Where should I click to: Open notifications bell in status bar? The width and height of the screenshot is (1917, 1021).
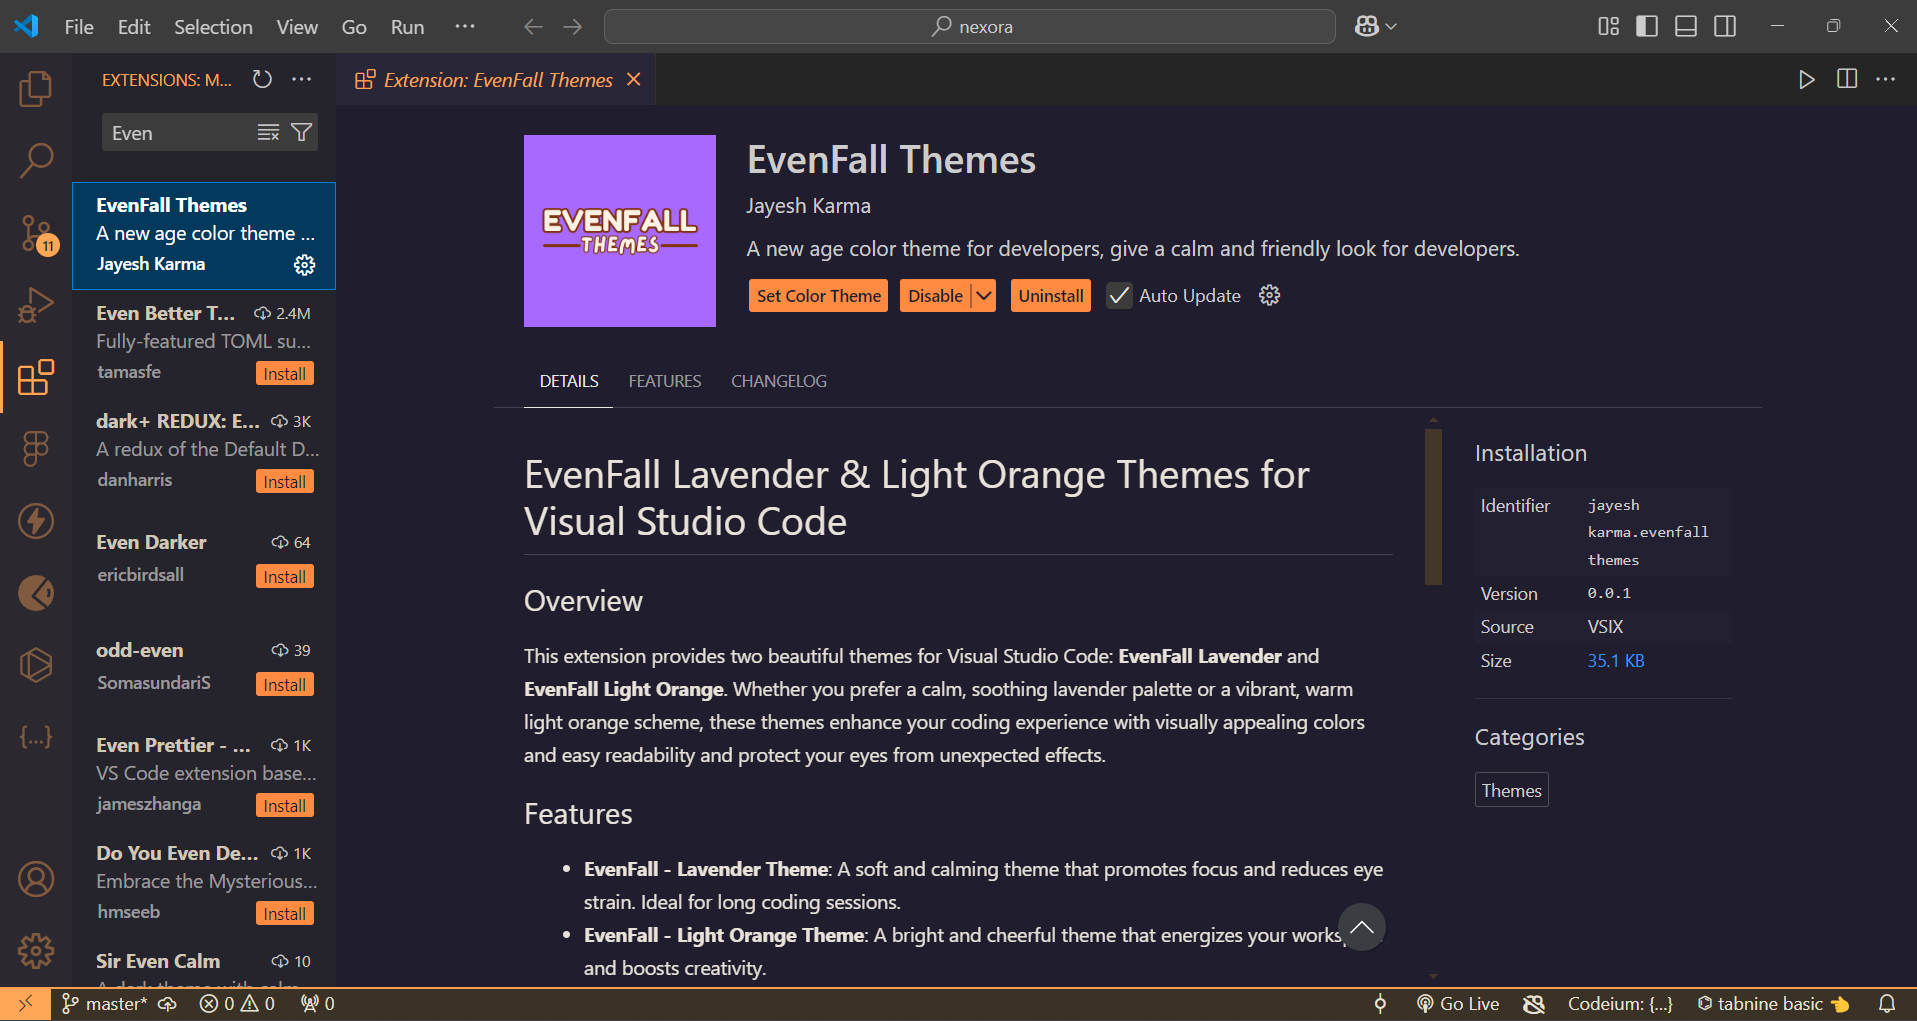tap(1886, 1004)
